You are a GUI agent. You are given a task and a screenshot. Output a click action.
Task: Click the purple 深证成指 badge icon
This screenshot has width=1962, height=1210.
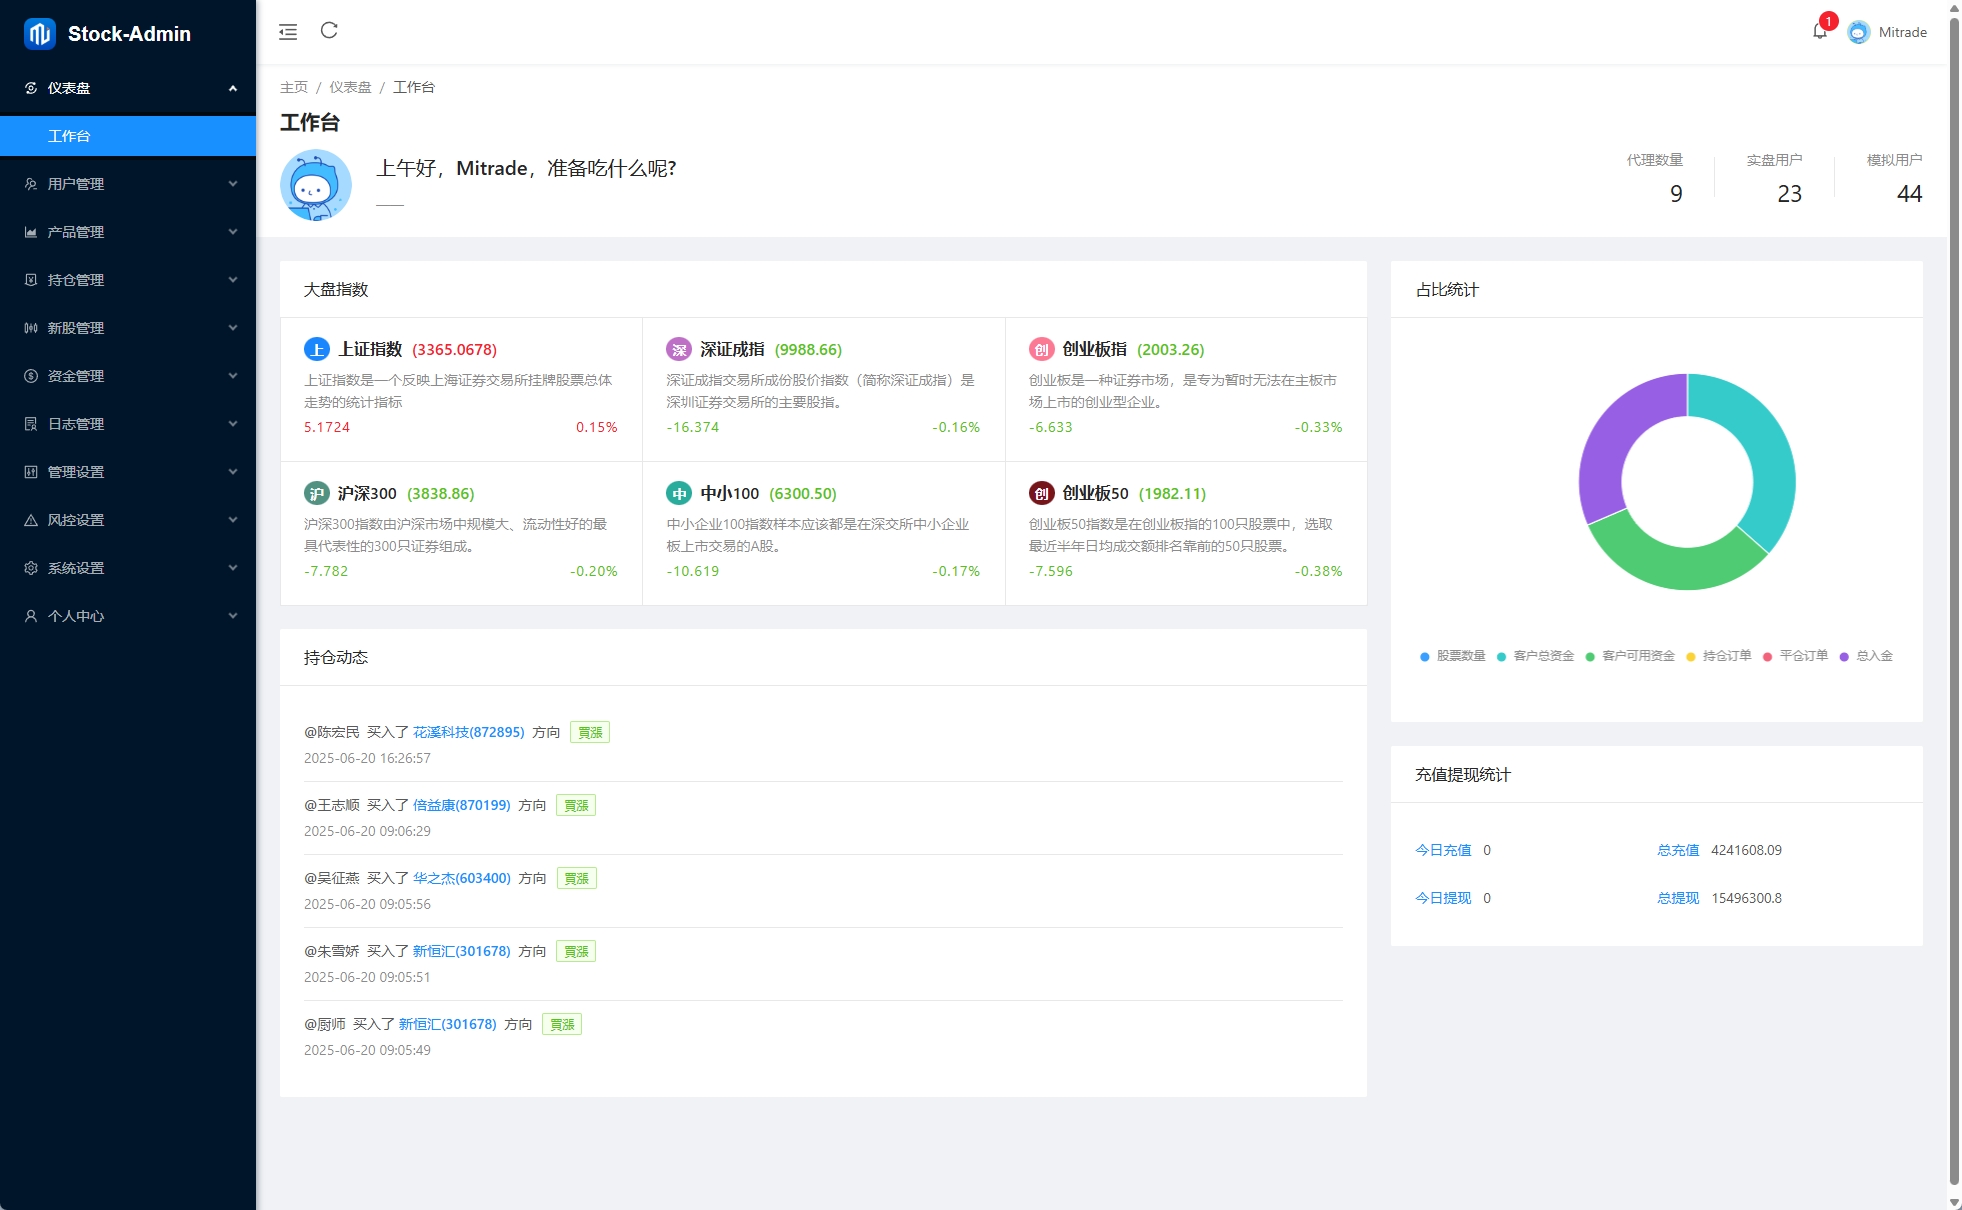coord(679,349)
